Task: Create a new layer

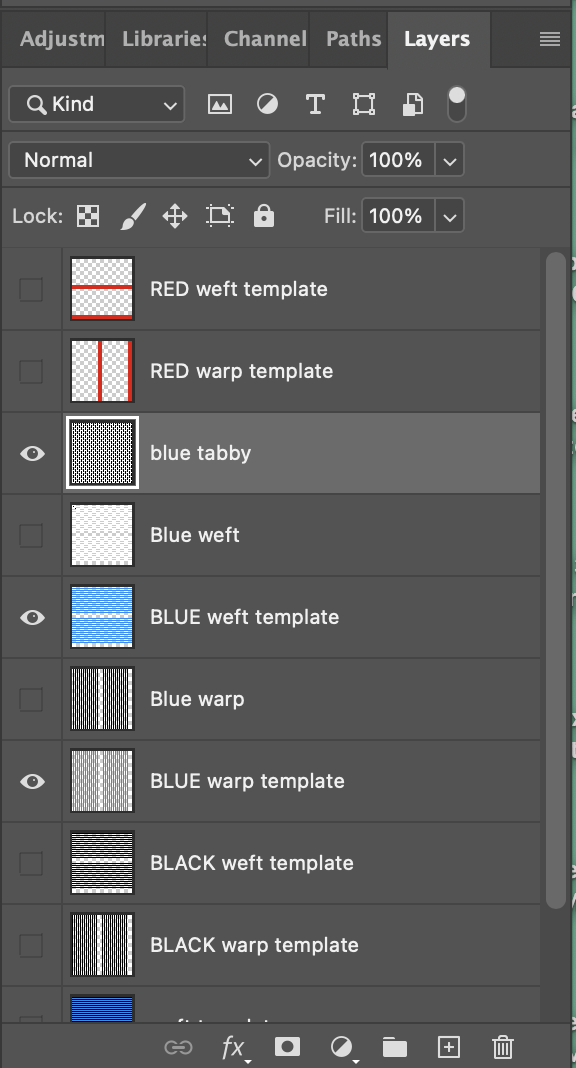Action: 448,1047
